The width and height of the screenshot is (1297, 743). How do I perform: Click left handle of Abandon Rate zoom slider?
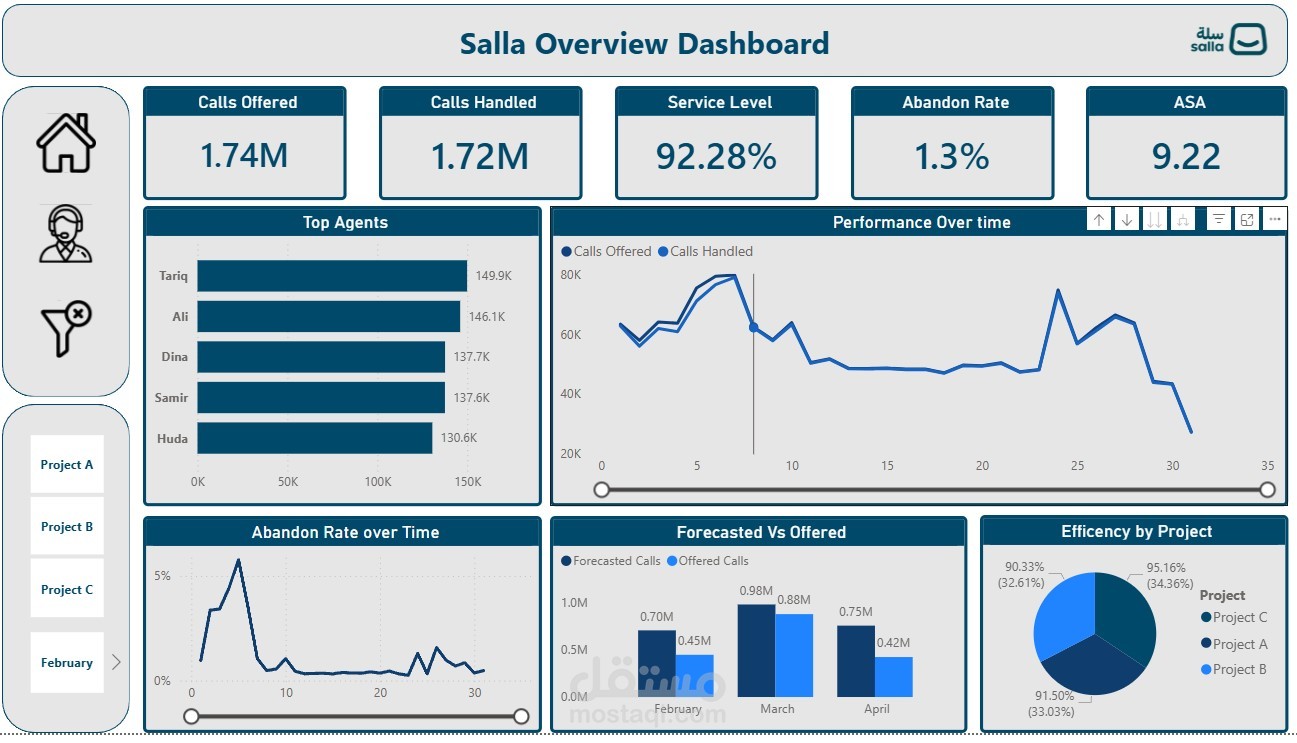point(191,716)
